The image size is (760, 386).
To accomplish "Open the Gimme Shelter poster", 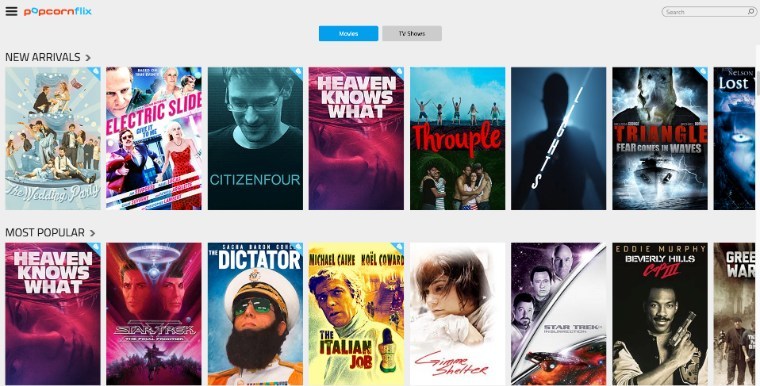I will (x=458, y=314).
